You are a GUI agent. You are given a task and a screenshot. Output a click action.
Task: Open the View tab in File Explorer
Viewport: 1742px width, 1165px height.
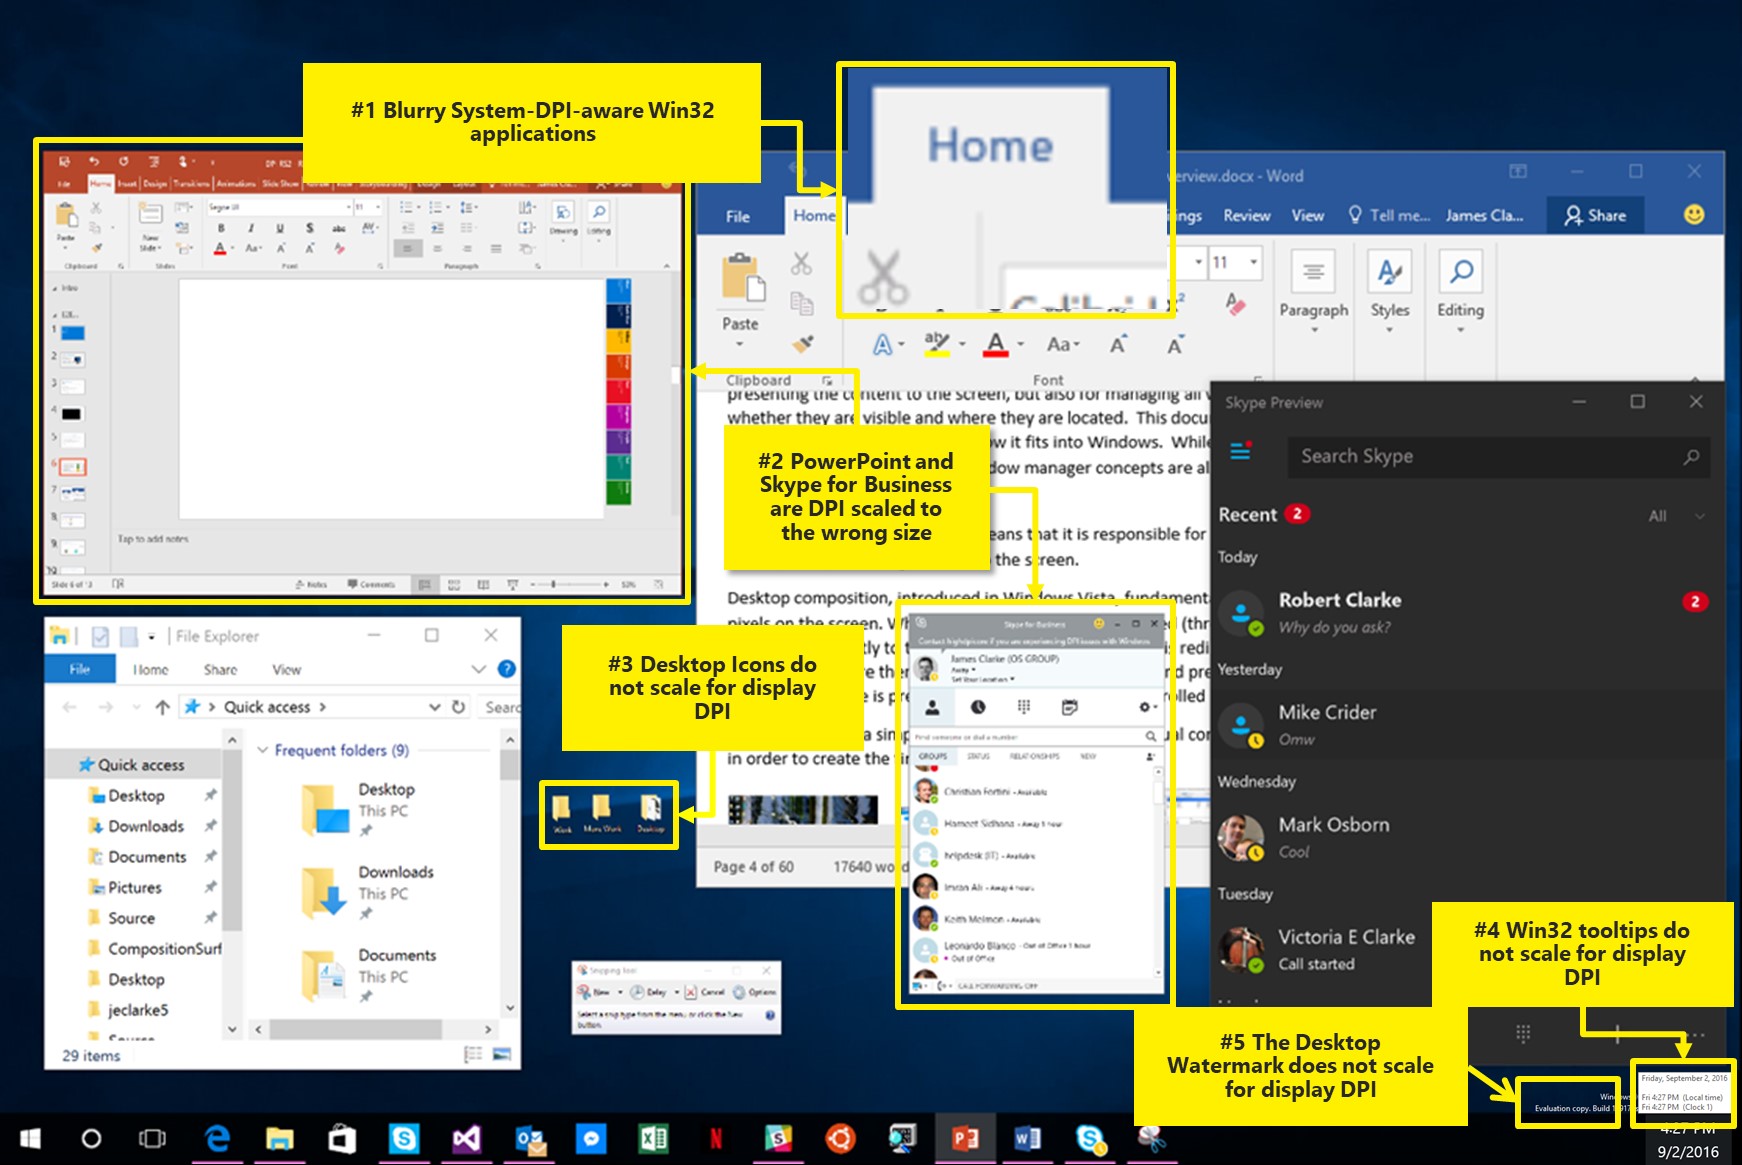[x=287, y=670]
